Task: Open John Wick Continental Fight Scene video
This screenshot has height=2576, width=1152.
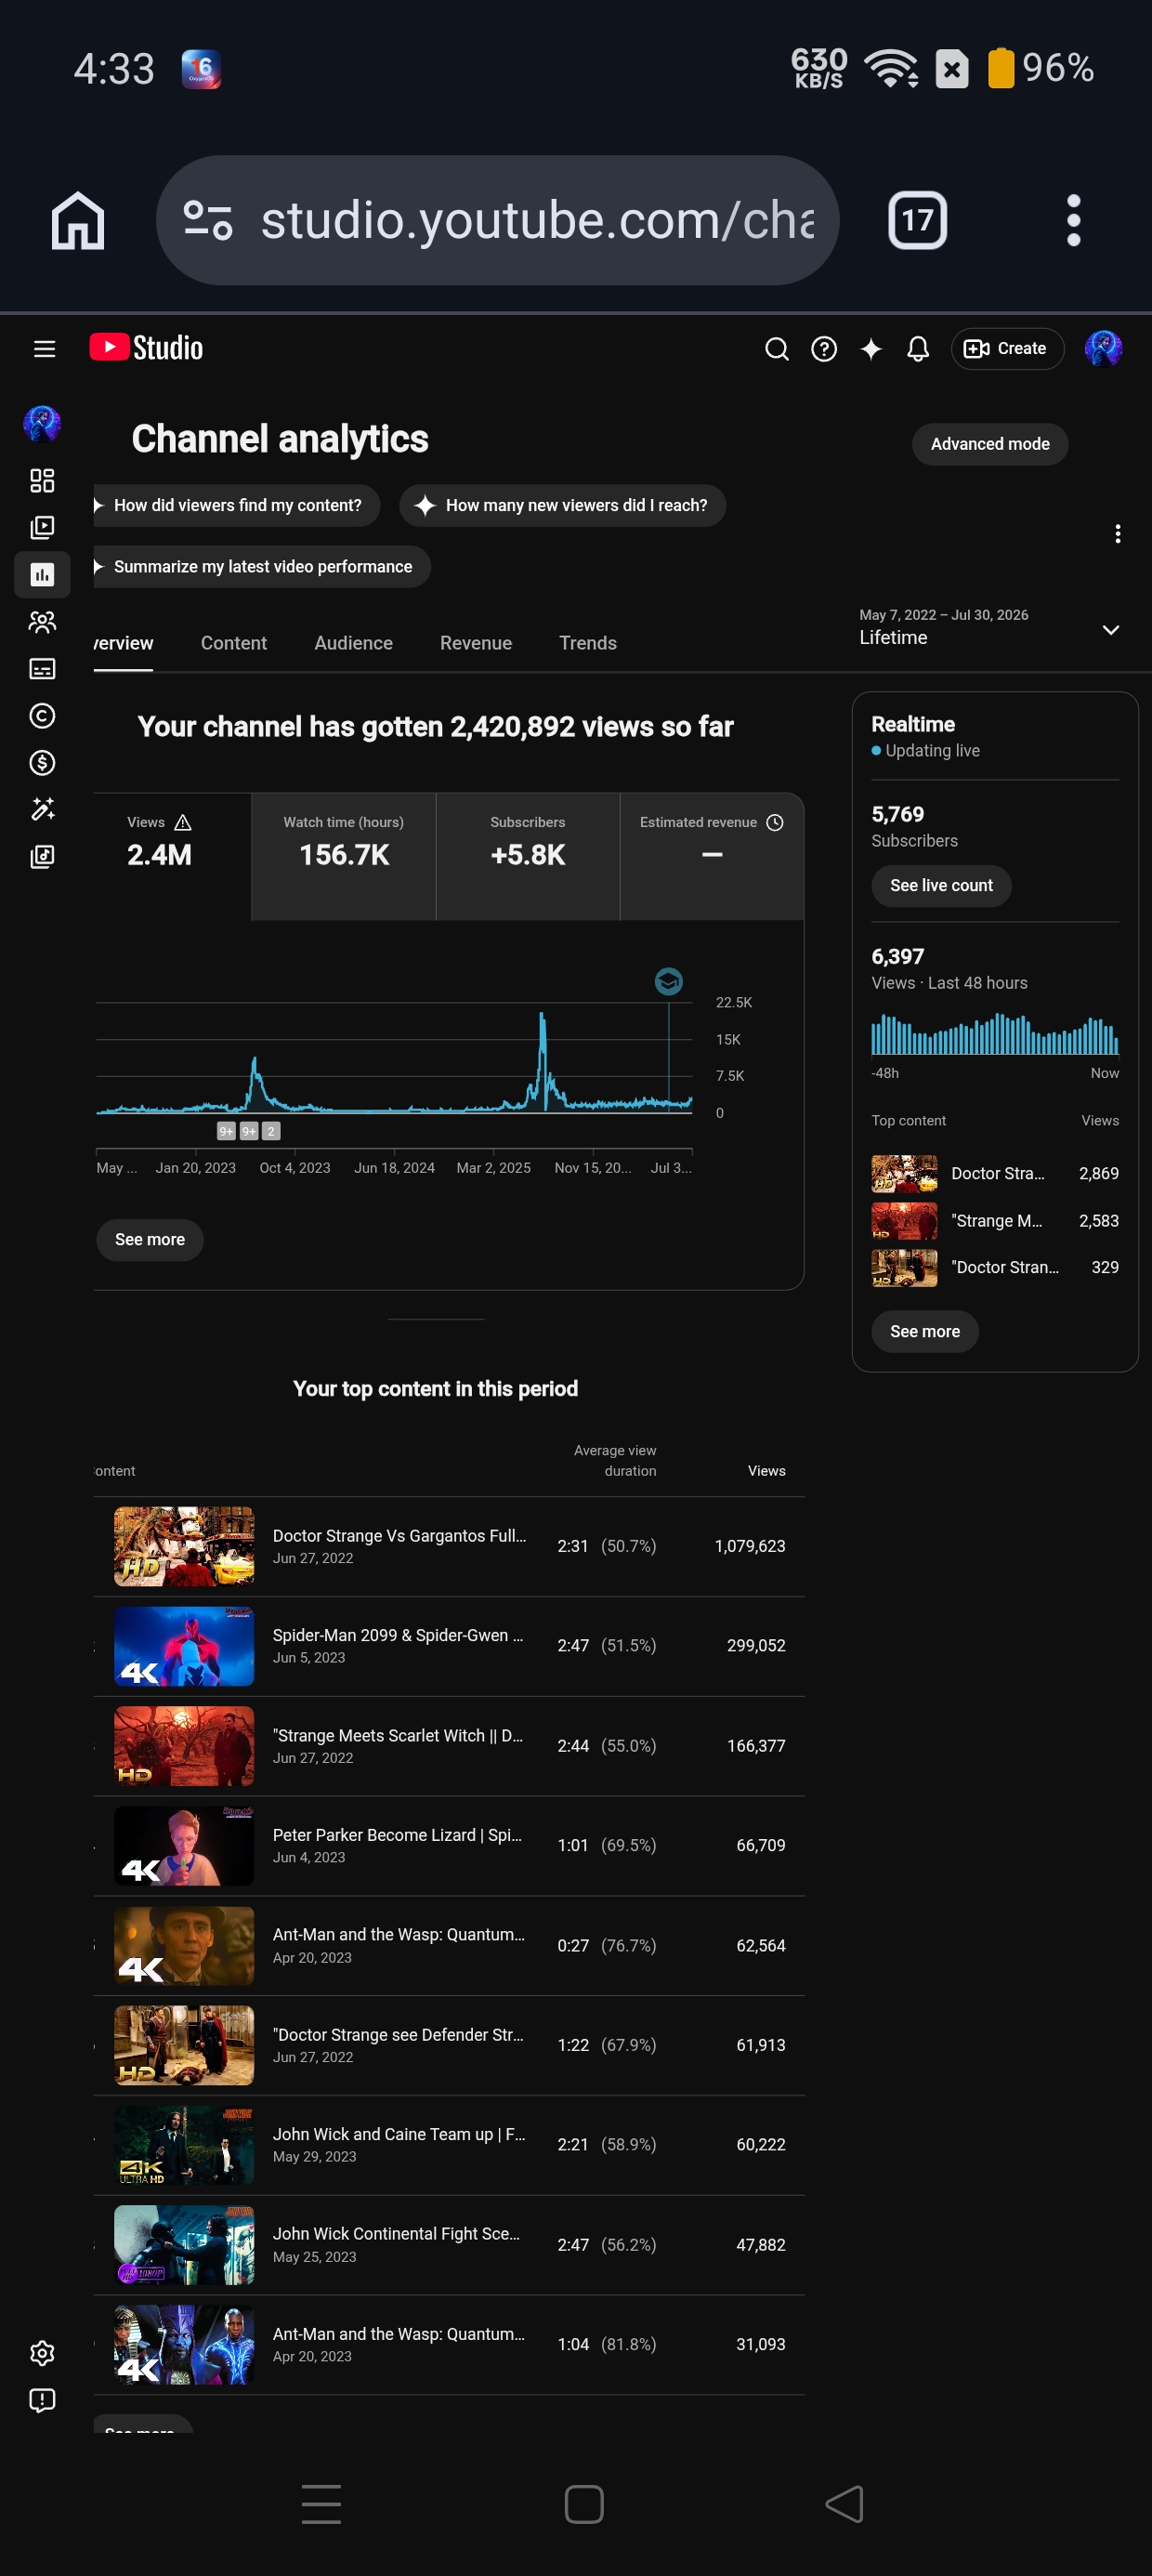Action: (x=449, y=2245)
